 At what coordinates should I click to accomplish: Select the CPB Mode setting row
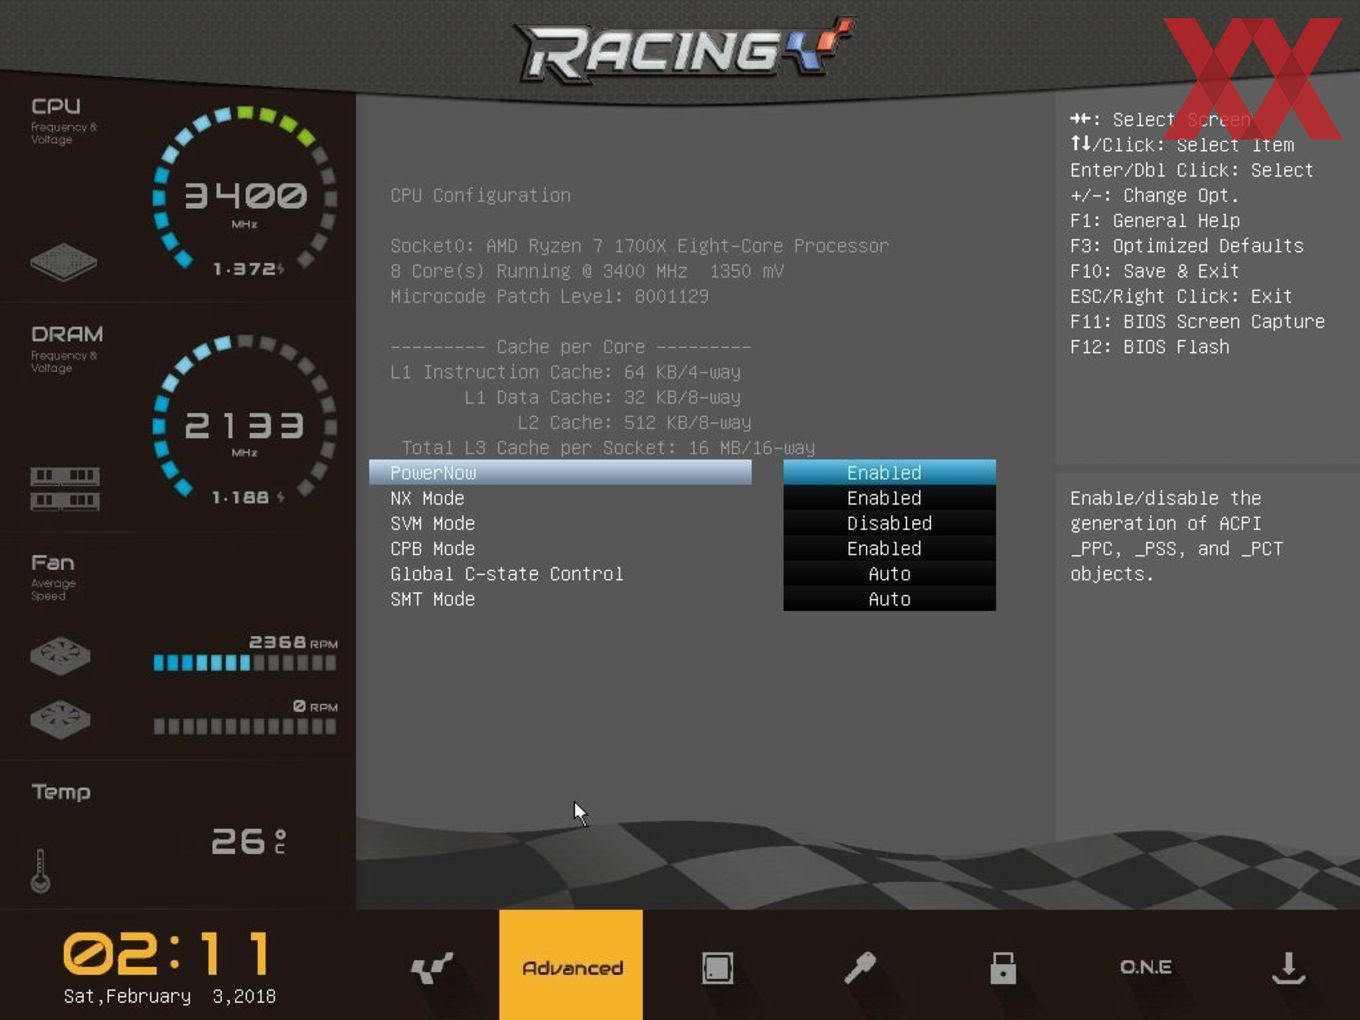coord(560,548)
